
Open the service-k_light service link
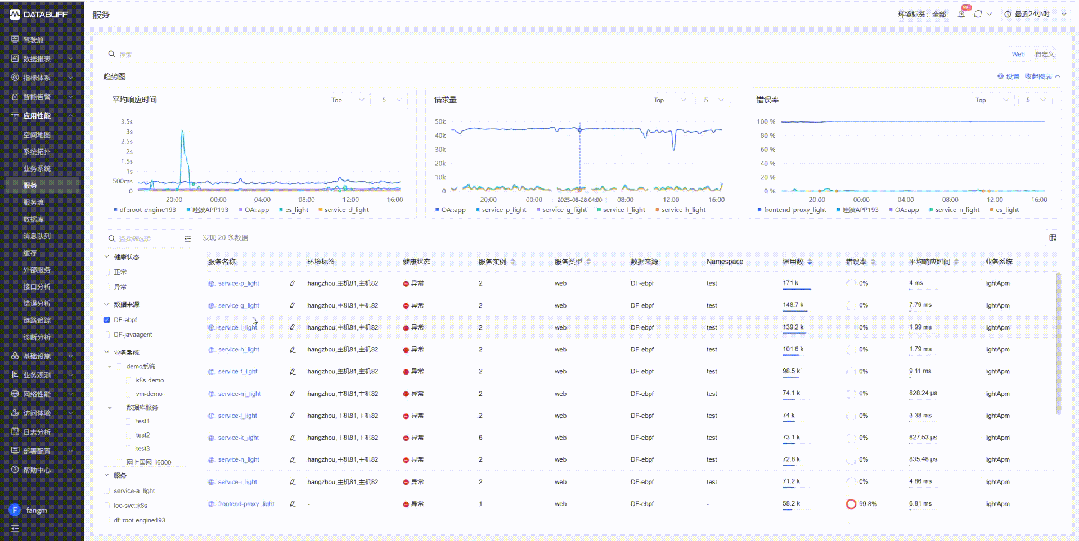235,438
